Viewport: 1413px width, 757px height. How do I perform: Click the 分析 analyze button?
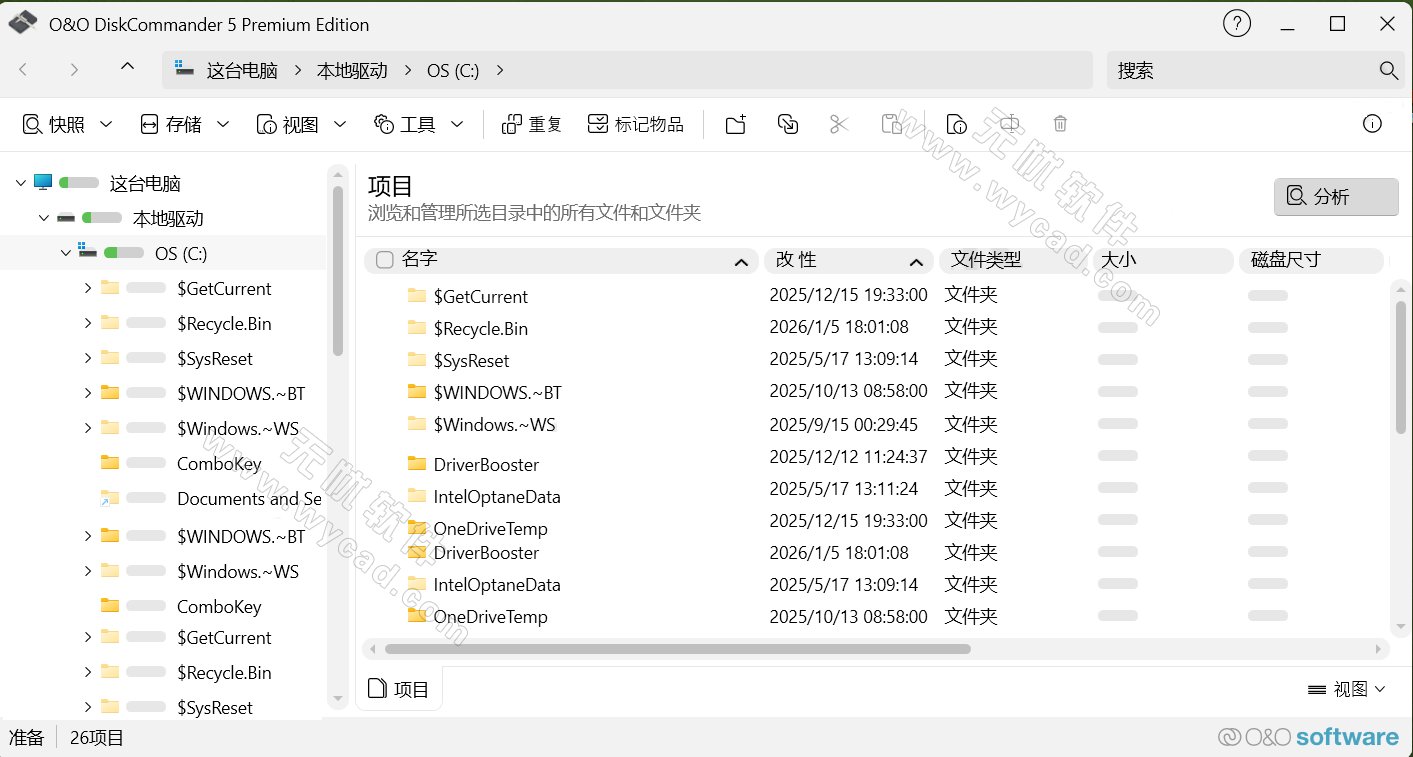1336,196
